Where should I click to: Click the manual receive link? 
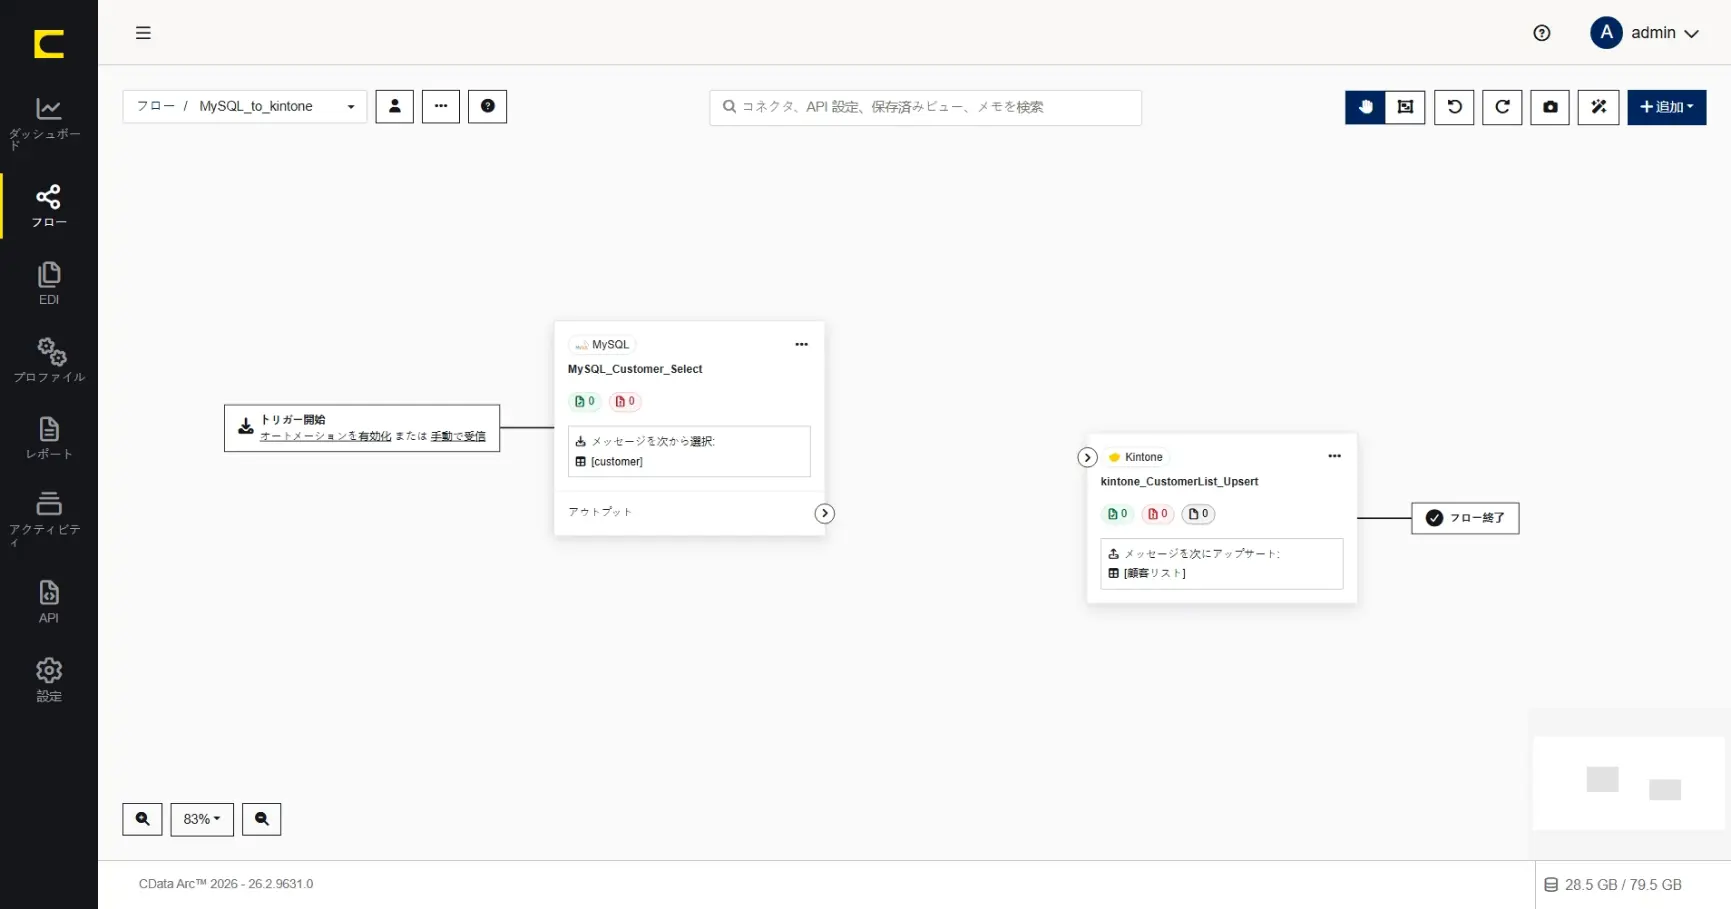[x=458, y=436]
